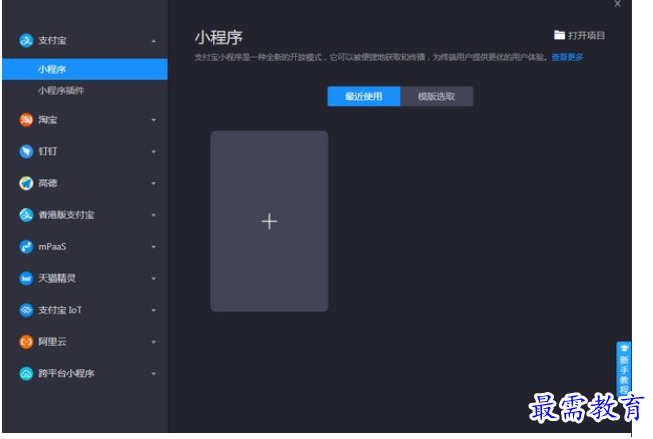
Task: Expand the 高德 section arrow
Action: [154, 183]
